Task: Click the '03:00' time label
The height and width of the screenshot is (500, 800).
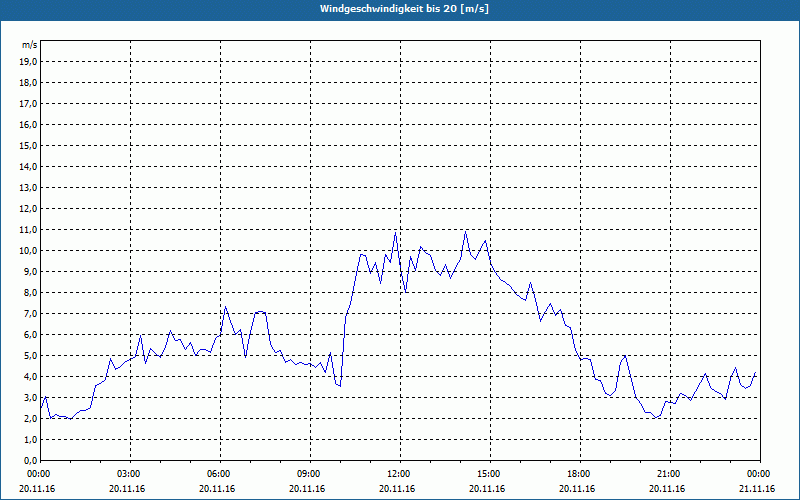Action: [x=130, y=474]
